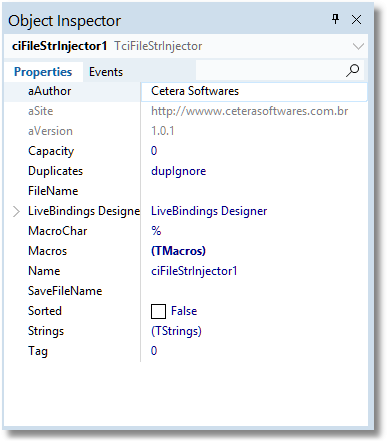
Task: Click the (TStrings) value
Action: click(x=176, y=331)
